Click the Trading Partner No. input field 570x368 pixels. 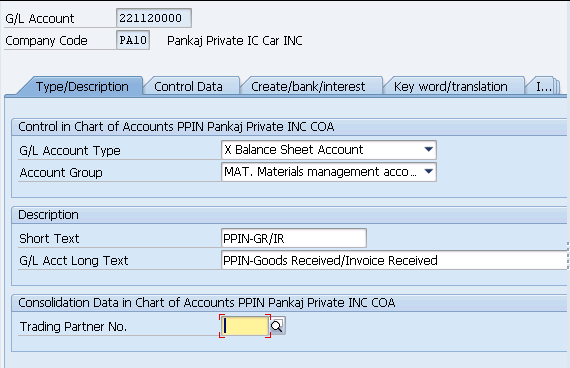coord(245,326)
